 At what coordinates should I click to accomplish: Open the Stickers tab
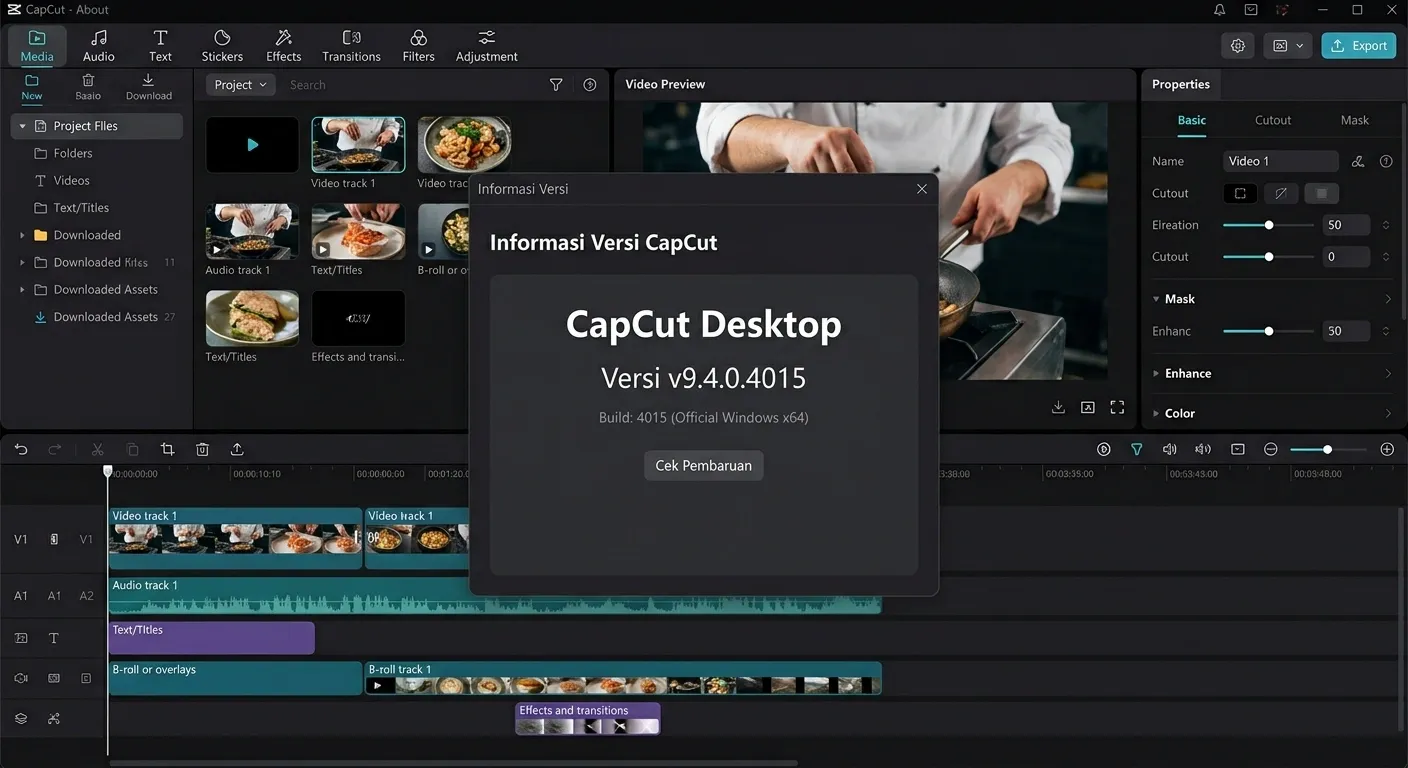coord(222,46)
